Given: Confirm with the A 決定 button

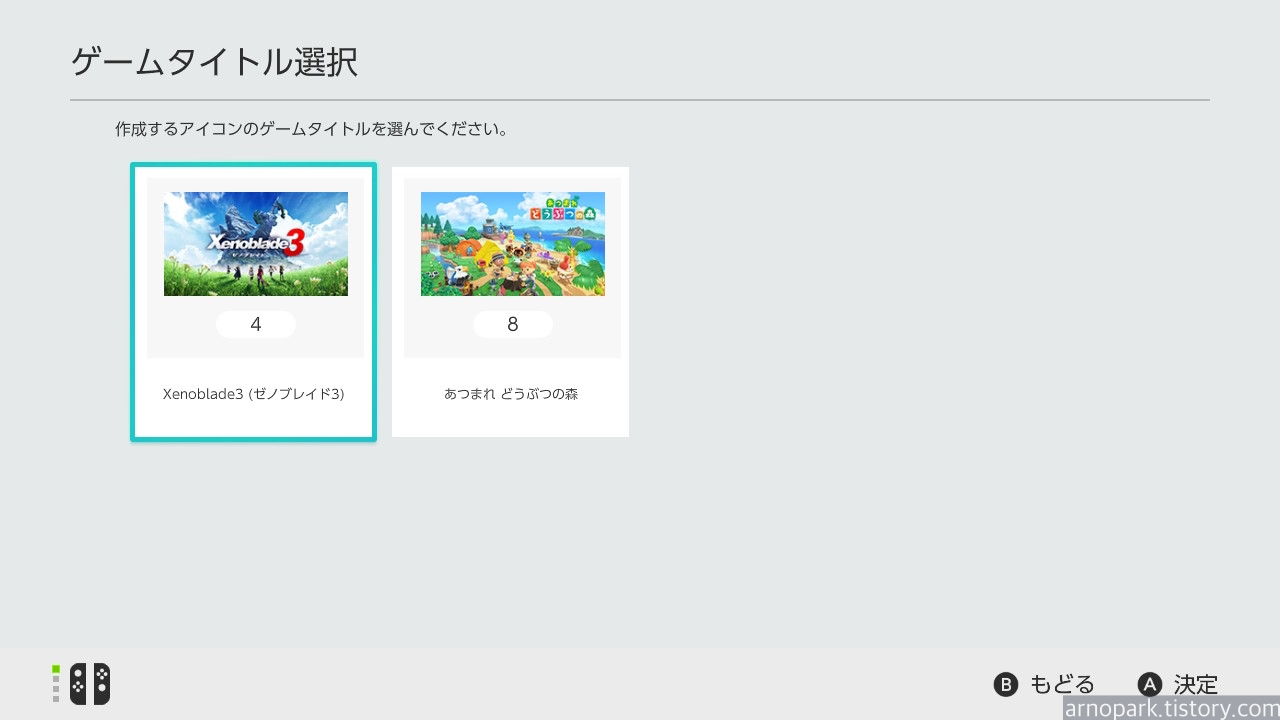Looking at the screenshot, I should click(1178, 685).
